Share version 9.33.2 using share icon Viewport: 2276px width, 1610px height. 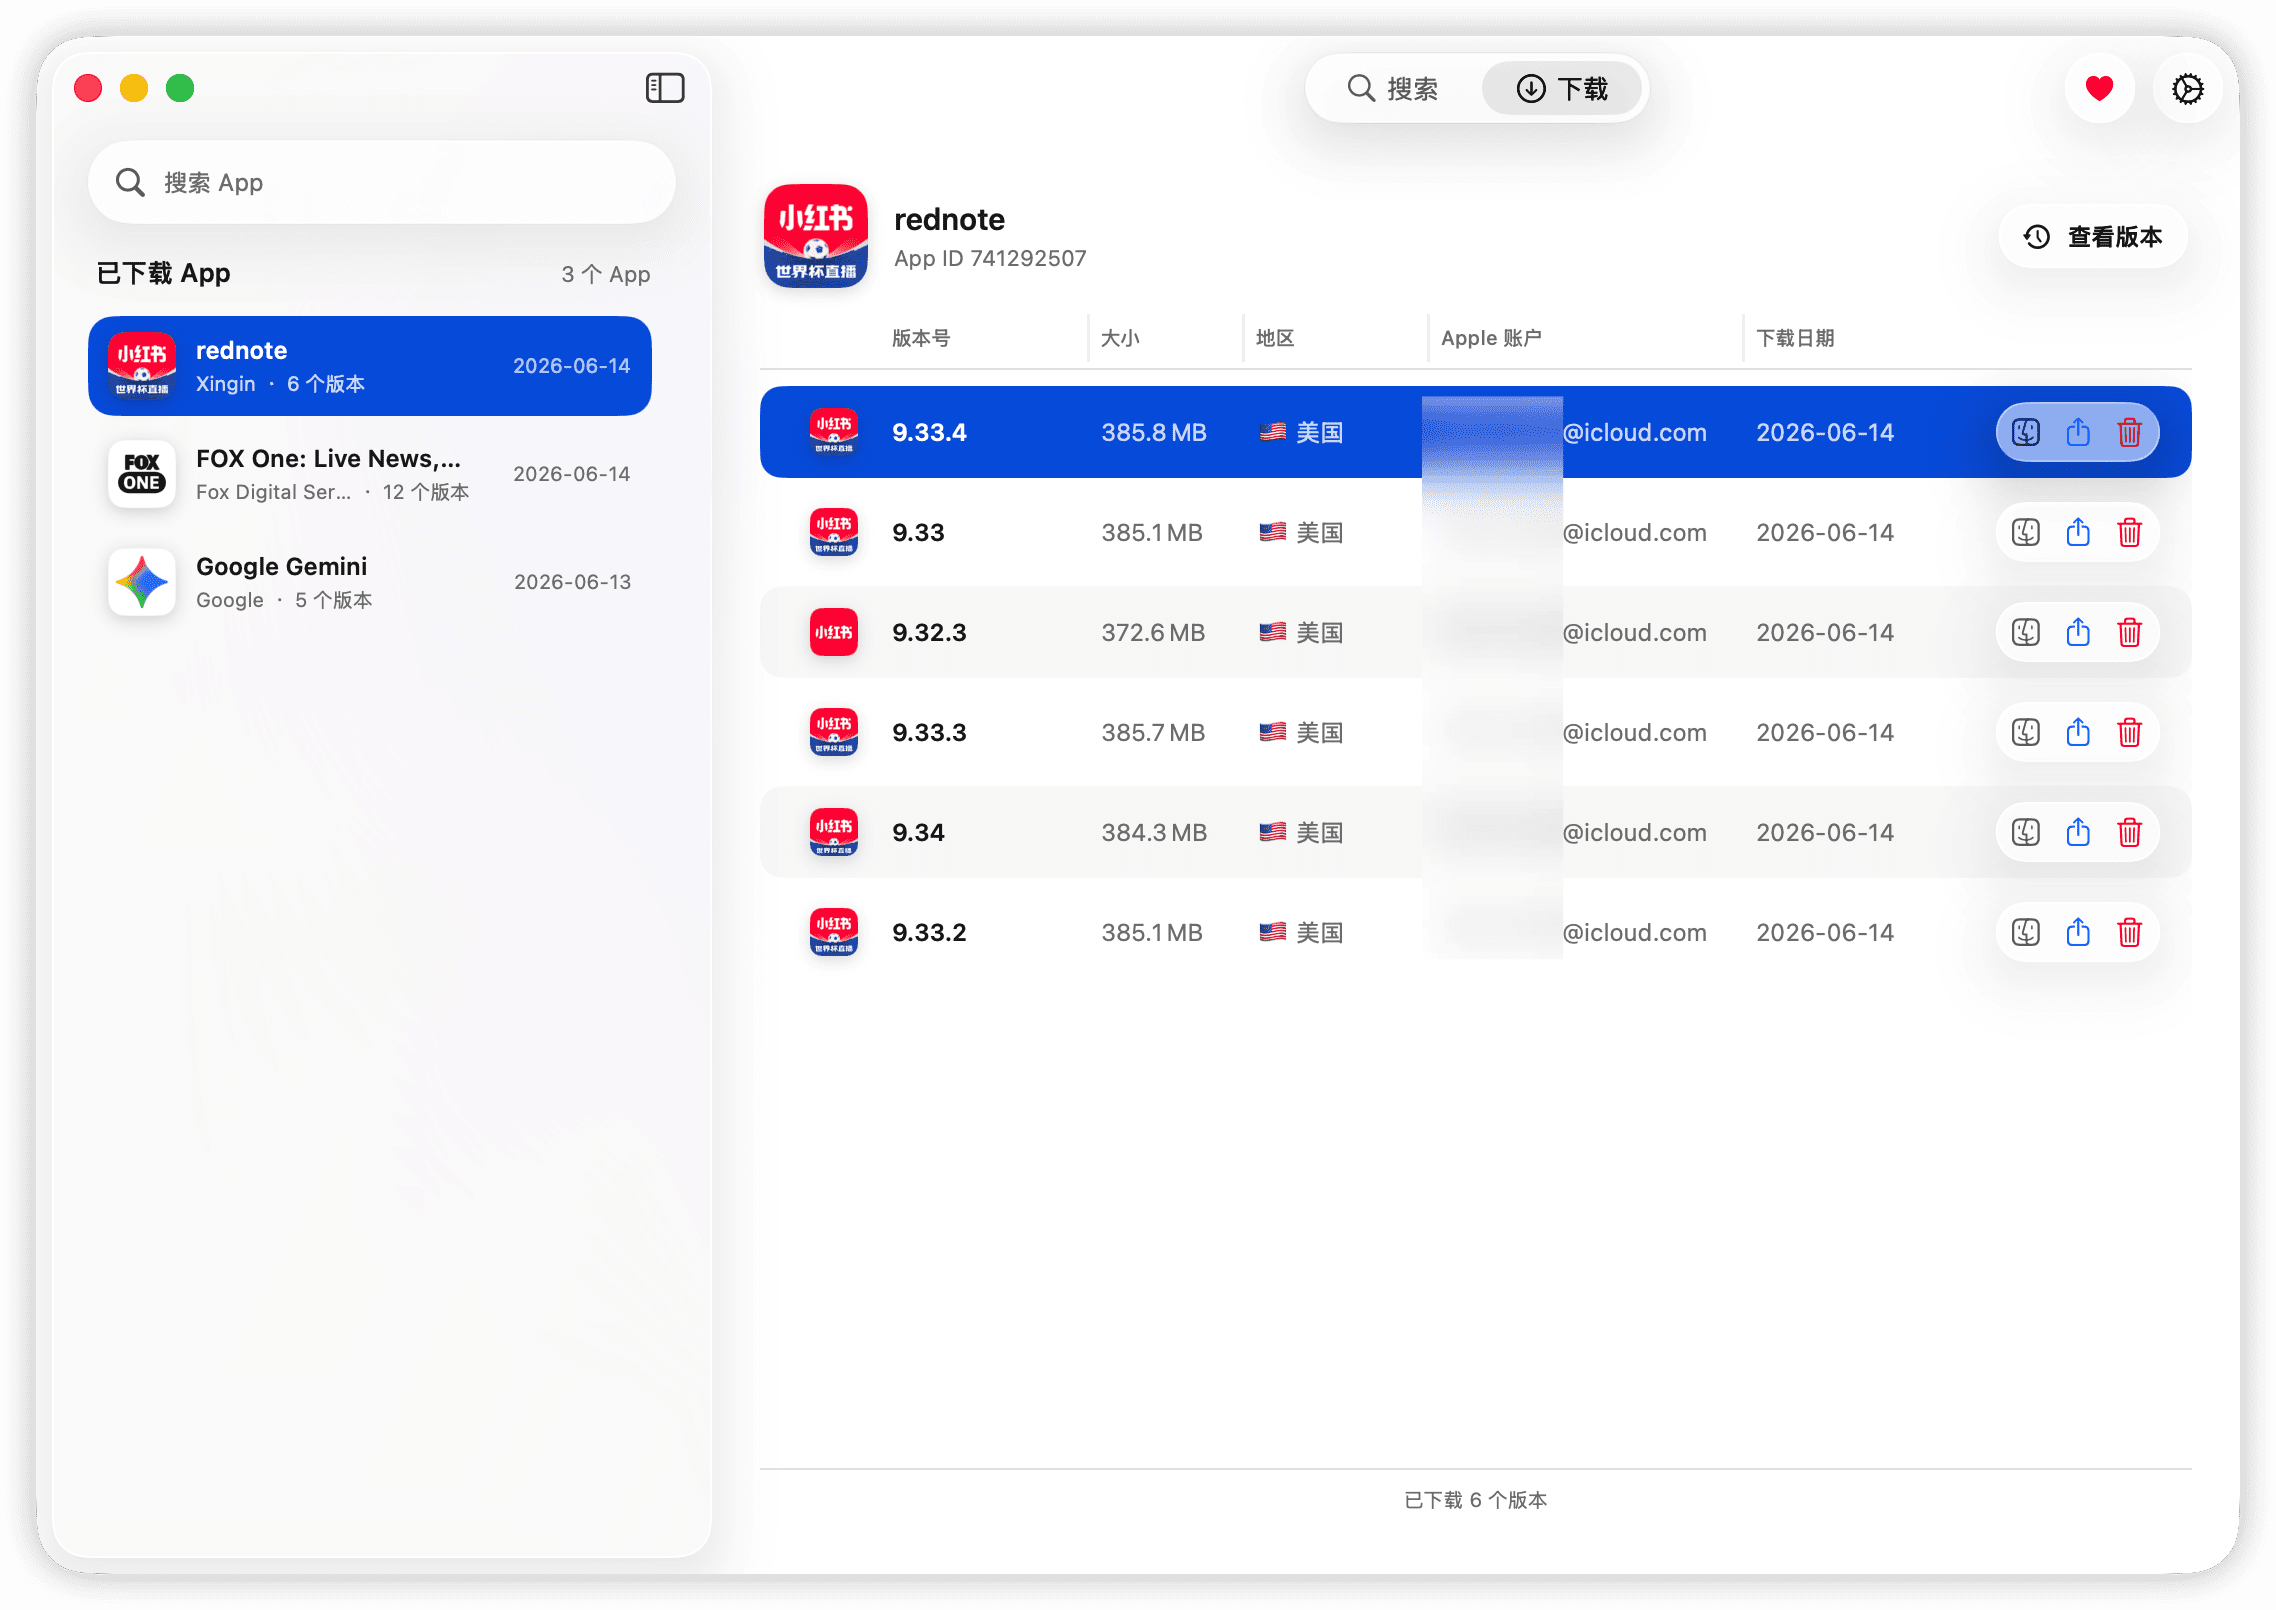2077,932
